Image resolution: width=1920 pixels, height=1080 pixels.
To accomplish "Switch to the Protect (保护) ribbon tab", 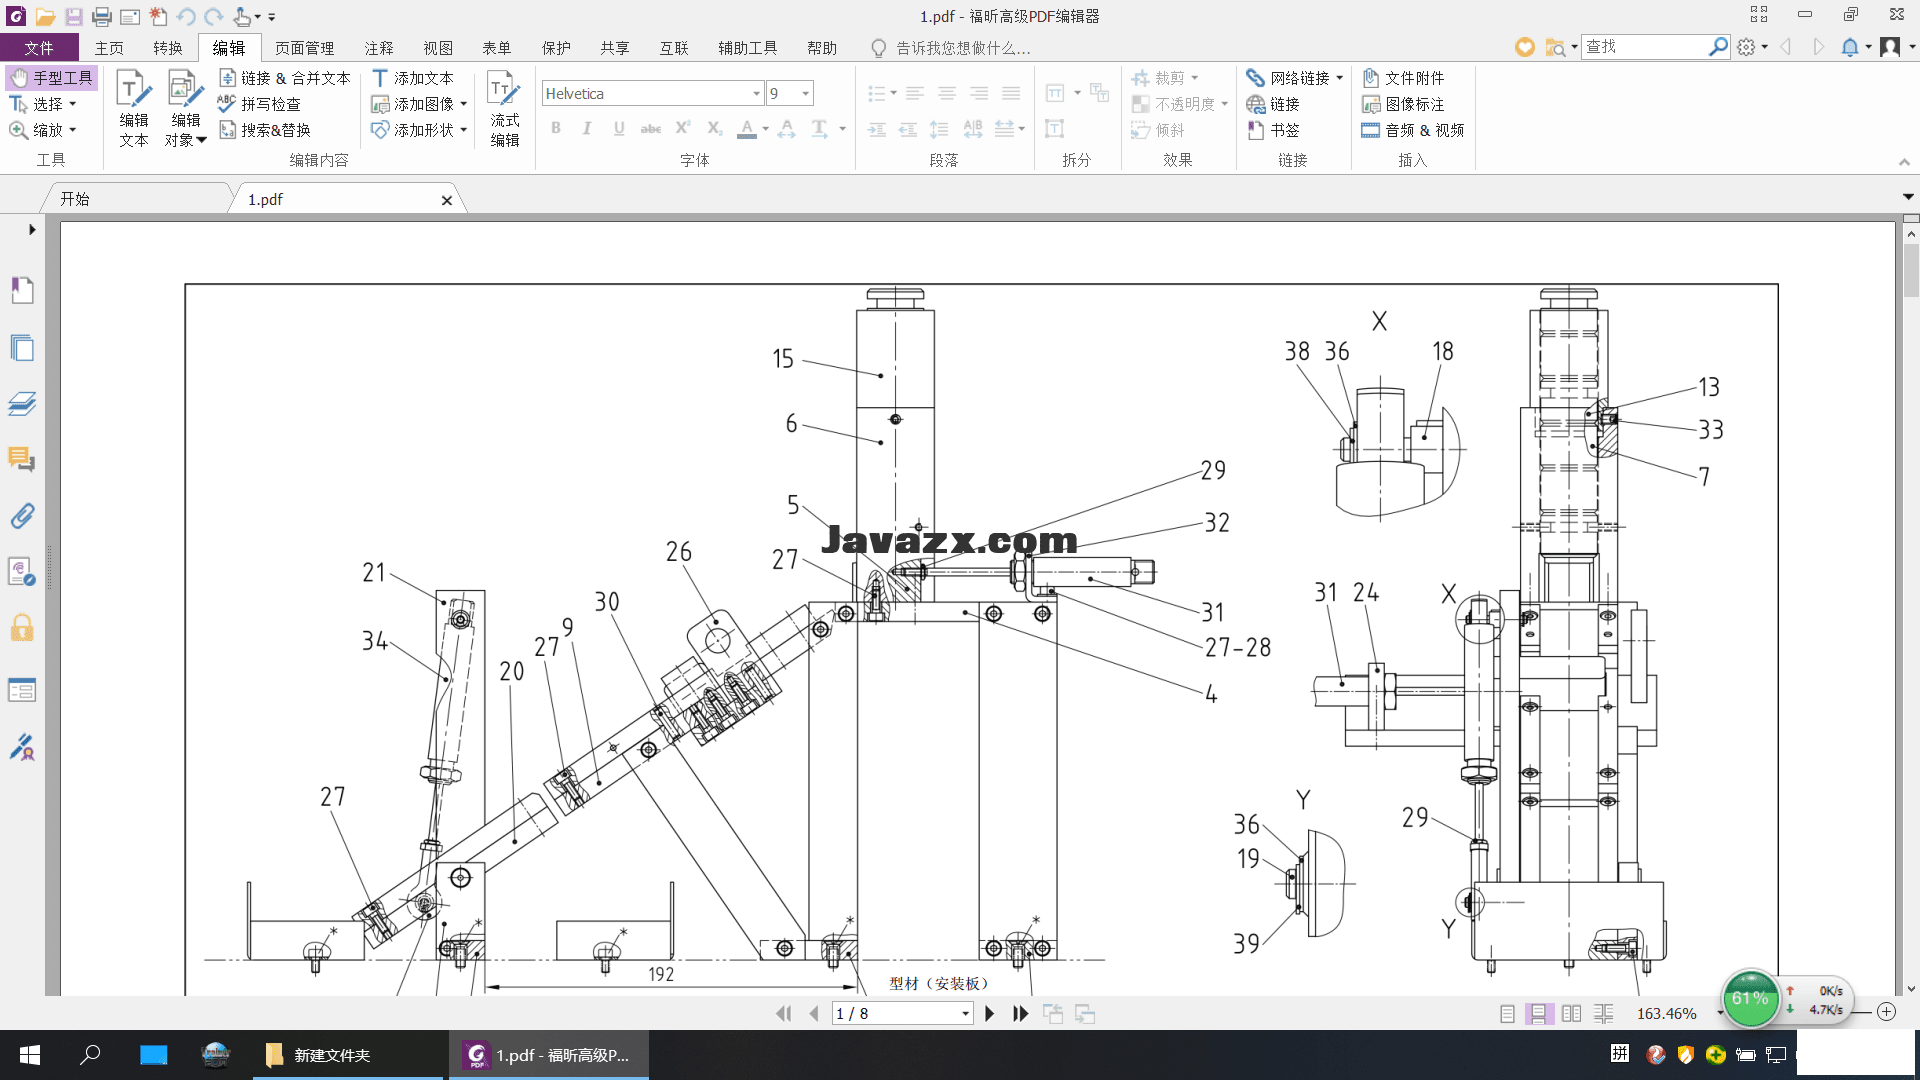I will tap(556, 48).
